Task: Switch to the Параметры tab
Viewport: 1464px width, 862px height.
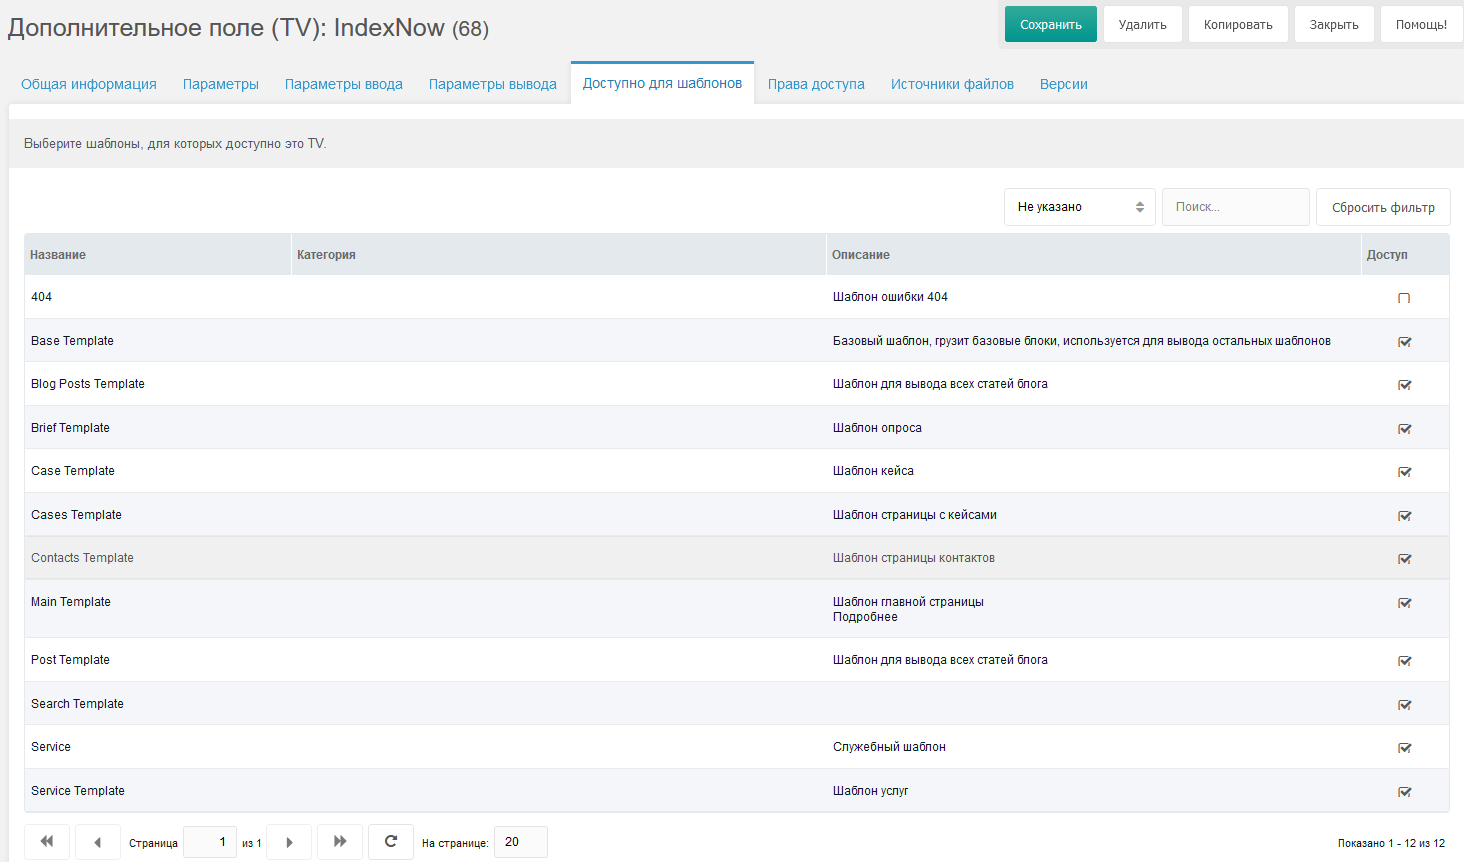Action: coord(221,84)
